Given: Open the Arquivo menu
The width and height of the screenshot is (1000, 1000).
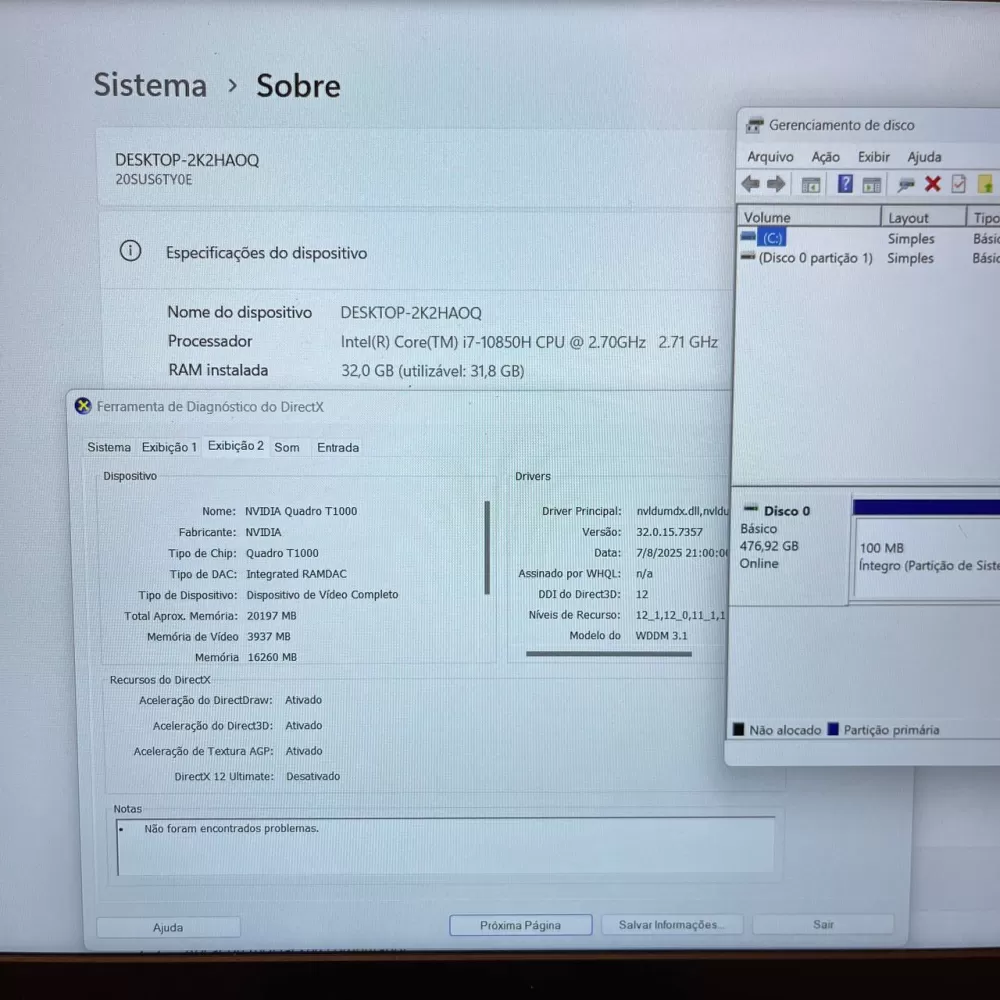Looking at the screenshot, I should [x=770, y=157].
